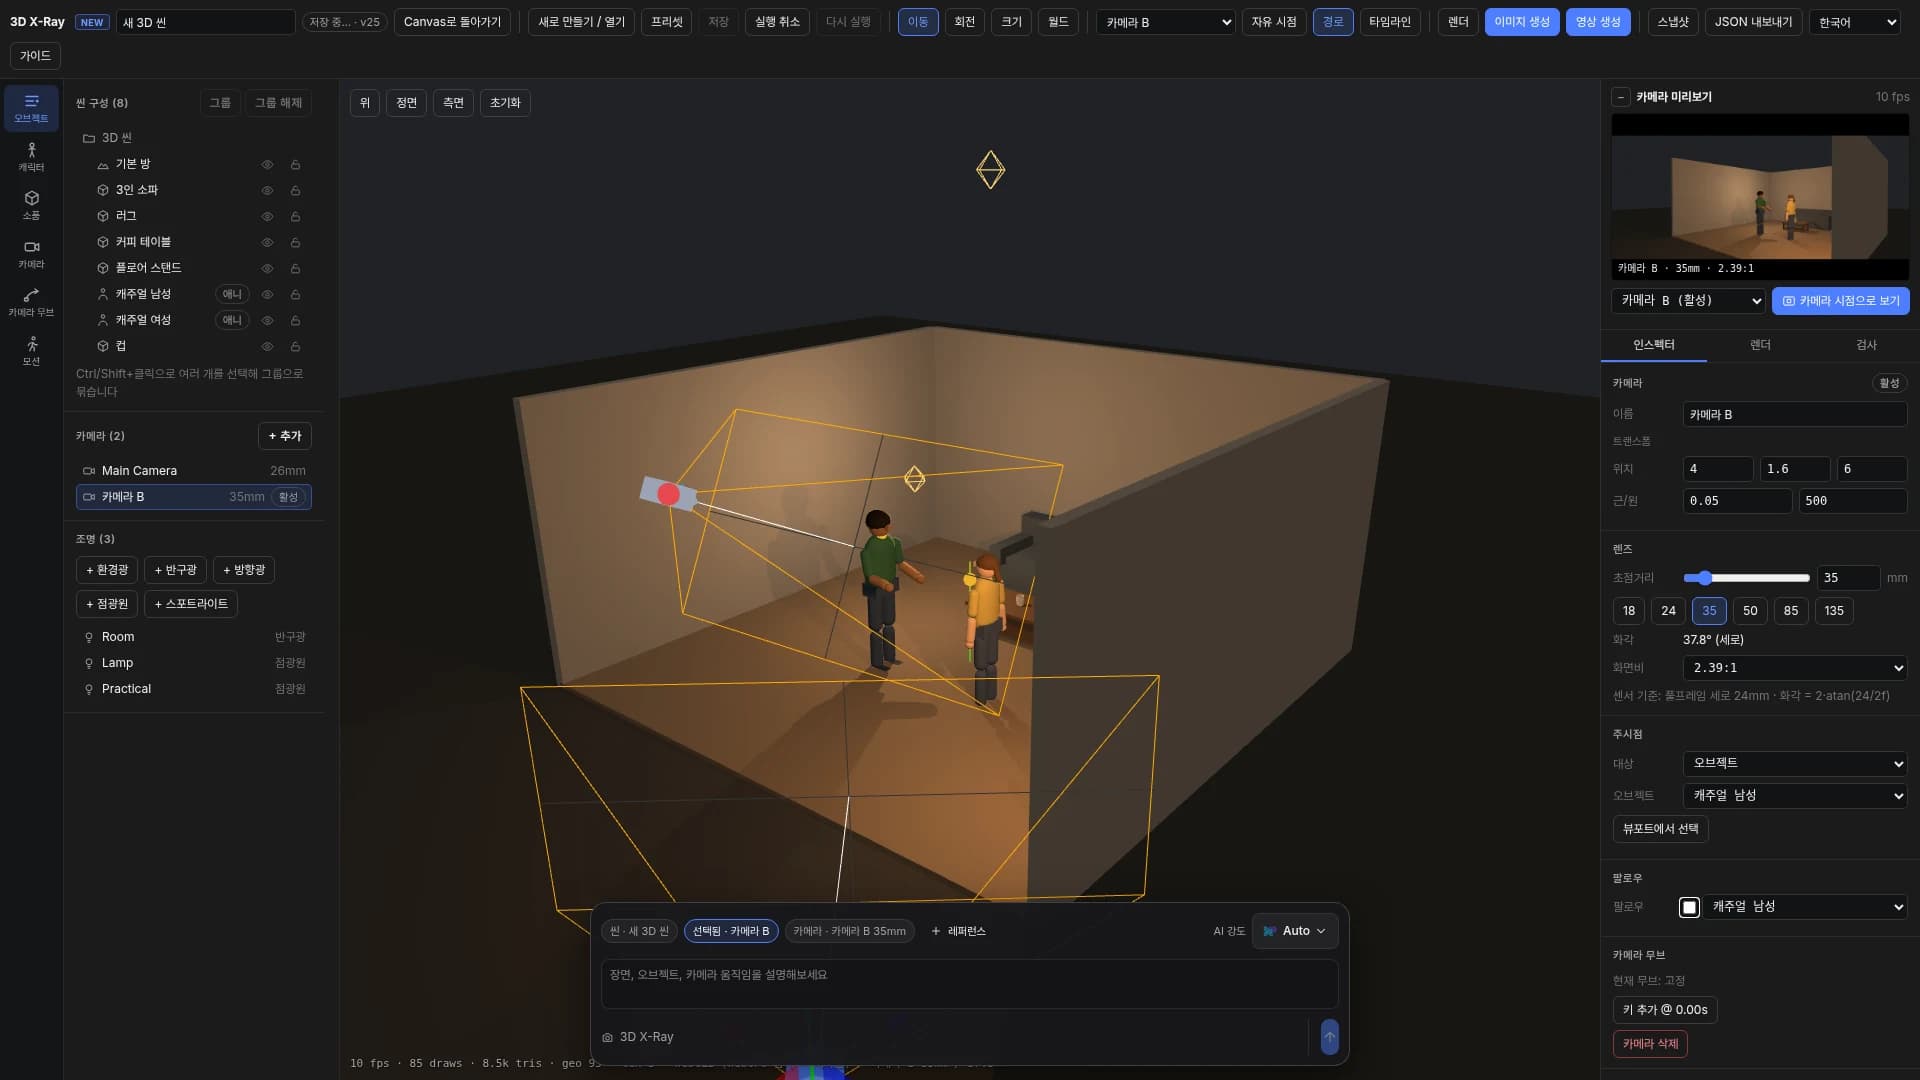This screenshot has width=1920, height=1080.
Task: Select the red camera gizmo in viewport
Action: (x=668, y=494)
